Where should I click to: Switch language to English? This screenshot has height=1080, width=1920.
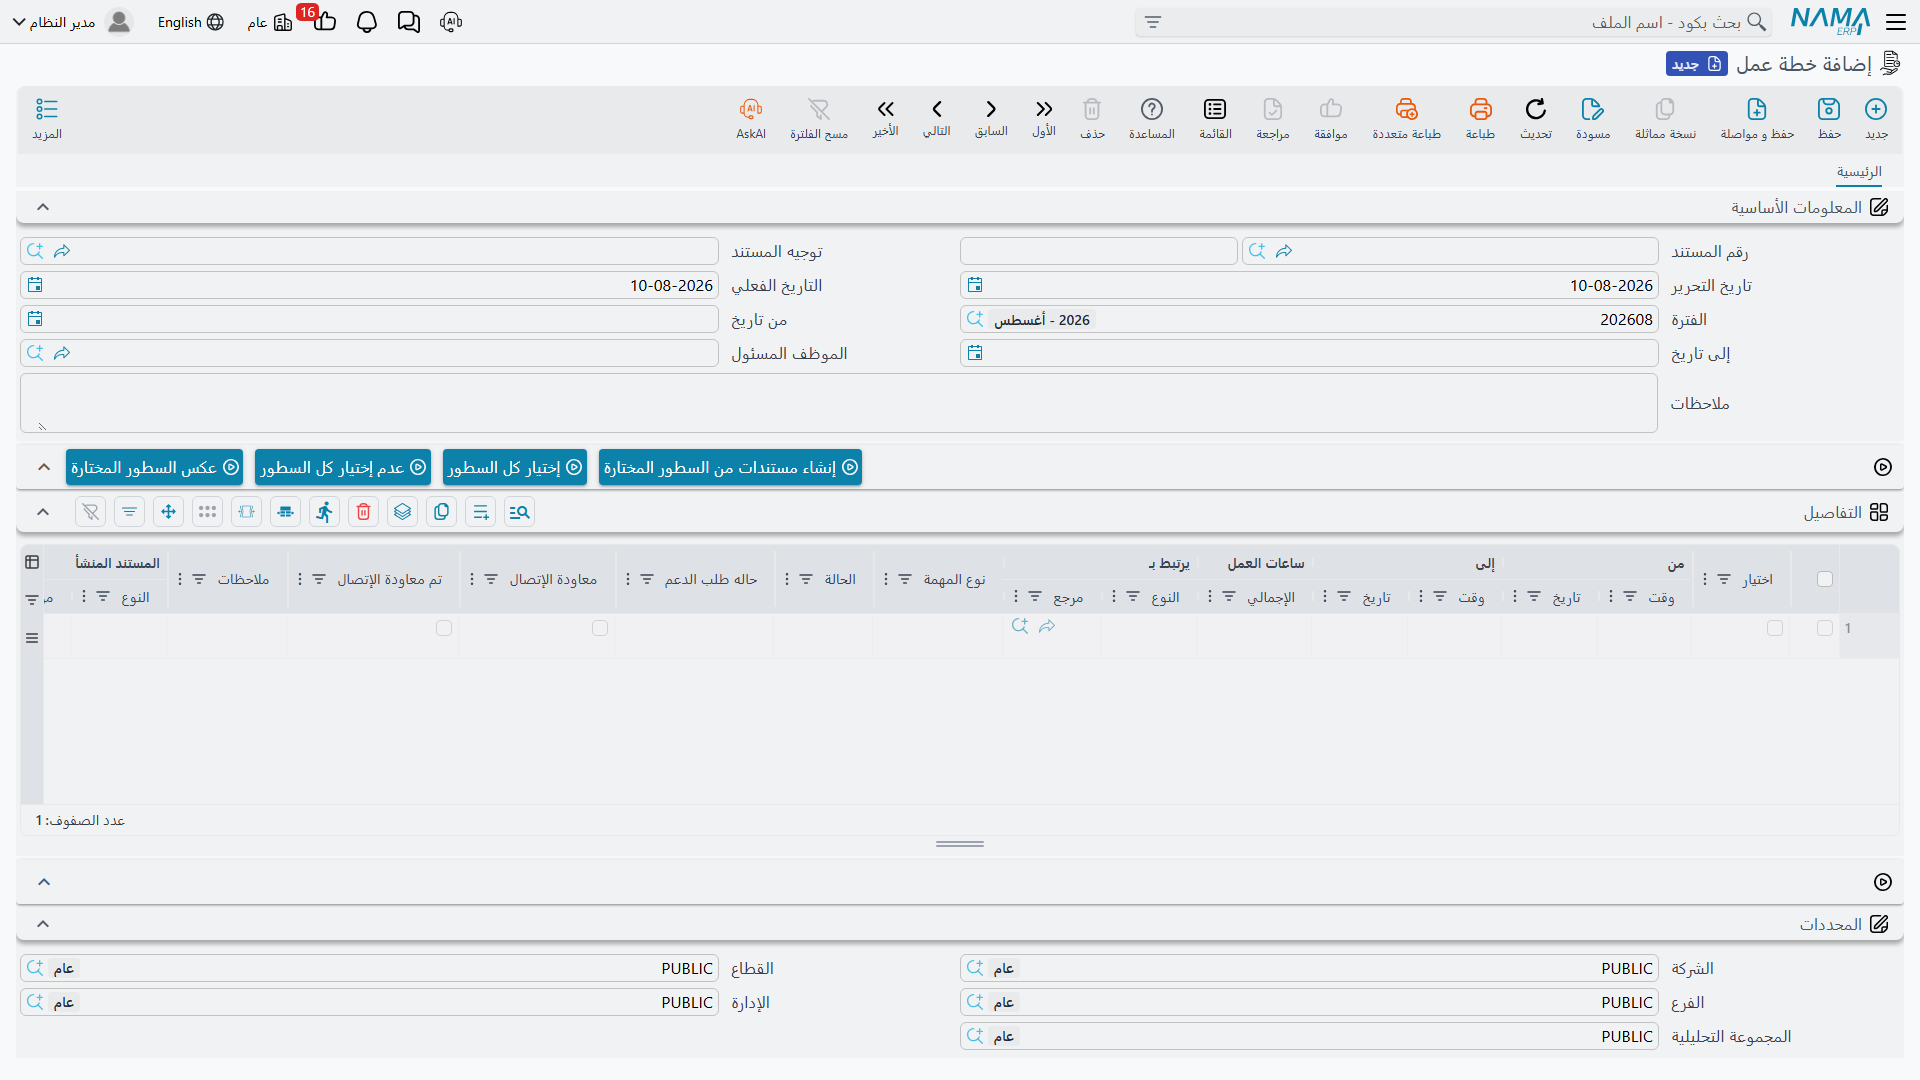click(190, 22)
